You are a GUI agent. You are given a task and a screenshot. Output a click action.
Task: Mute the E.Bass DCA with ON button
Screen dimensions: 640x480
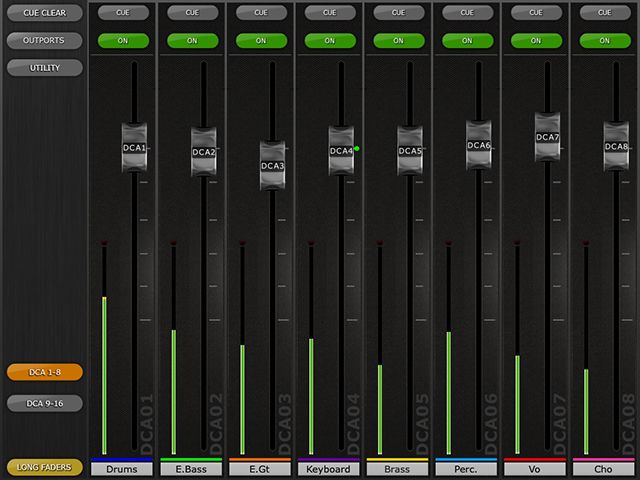pyautogui.click(x=191, y=41)
